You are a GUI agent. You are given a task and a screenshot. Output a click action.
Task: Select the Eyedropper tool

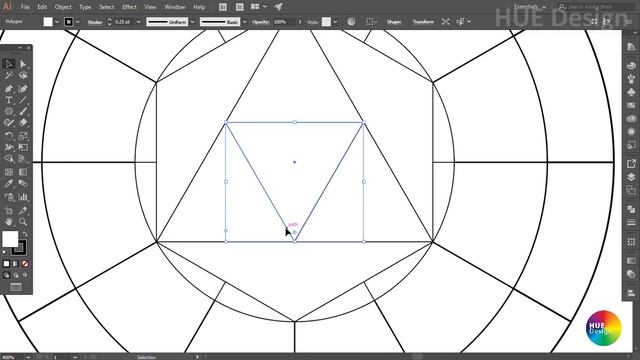click(9, 184)
